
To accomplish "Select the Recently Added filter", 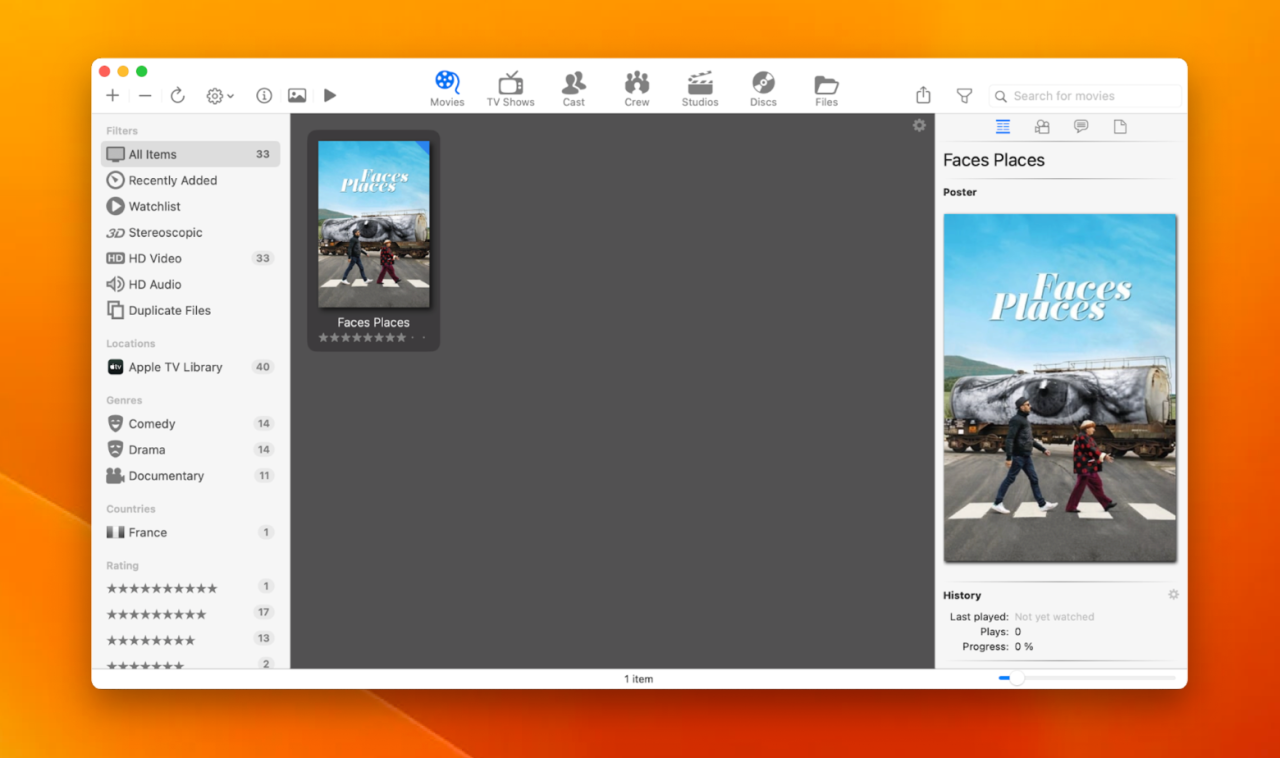I will point(190,180).
